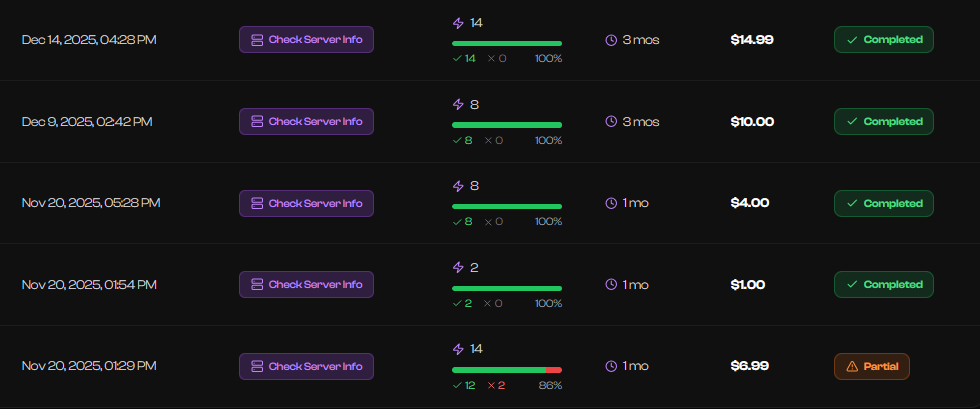Screen dimensions: 980x409
Task: Click the green check icon beside 12 succeeded
Action: (x=457, y=386)
